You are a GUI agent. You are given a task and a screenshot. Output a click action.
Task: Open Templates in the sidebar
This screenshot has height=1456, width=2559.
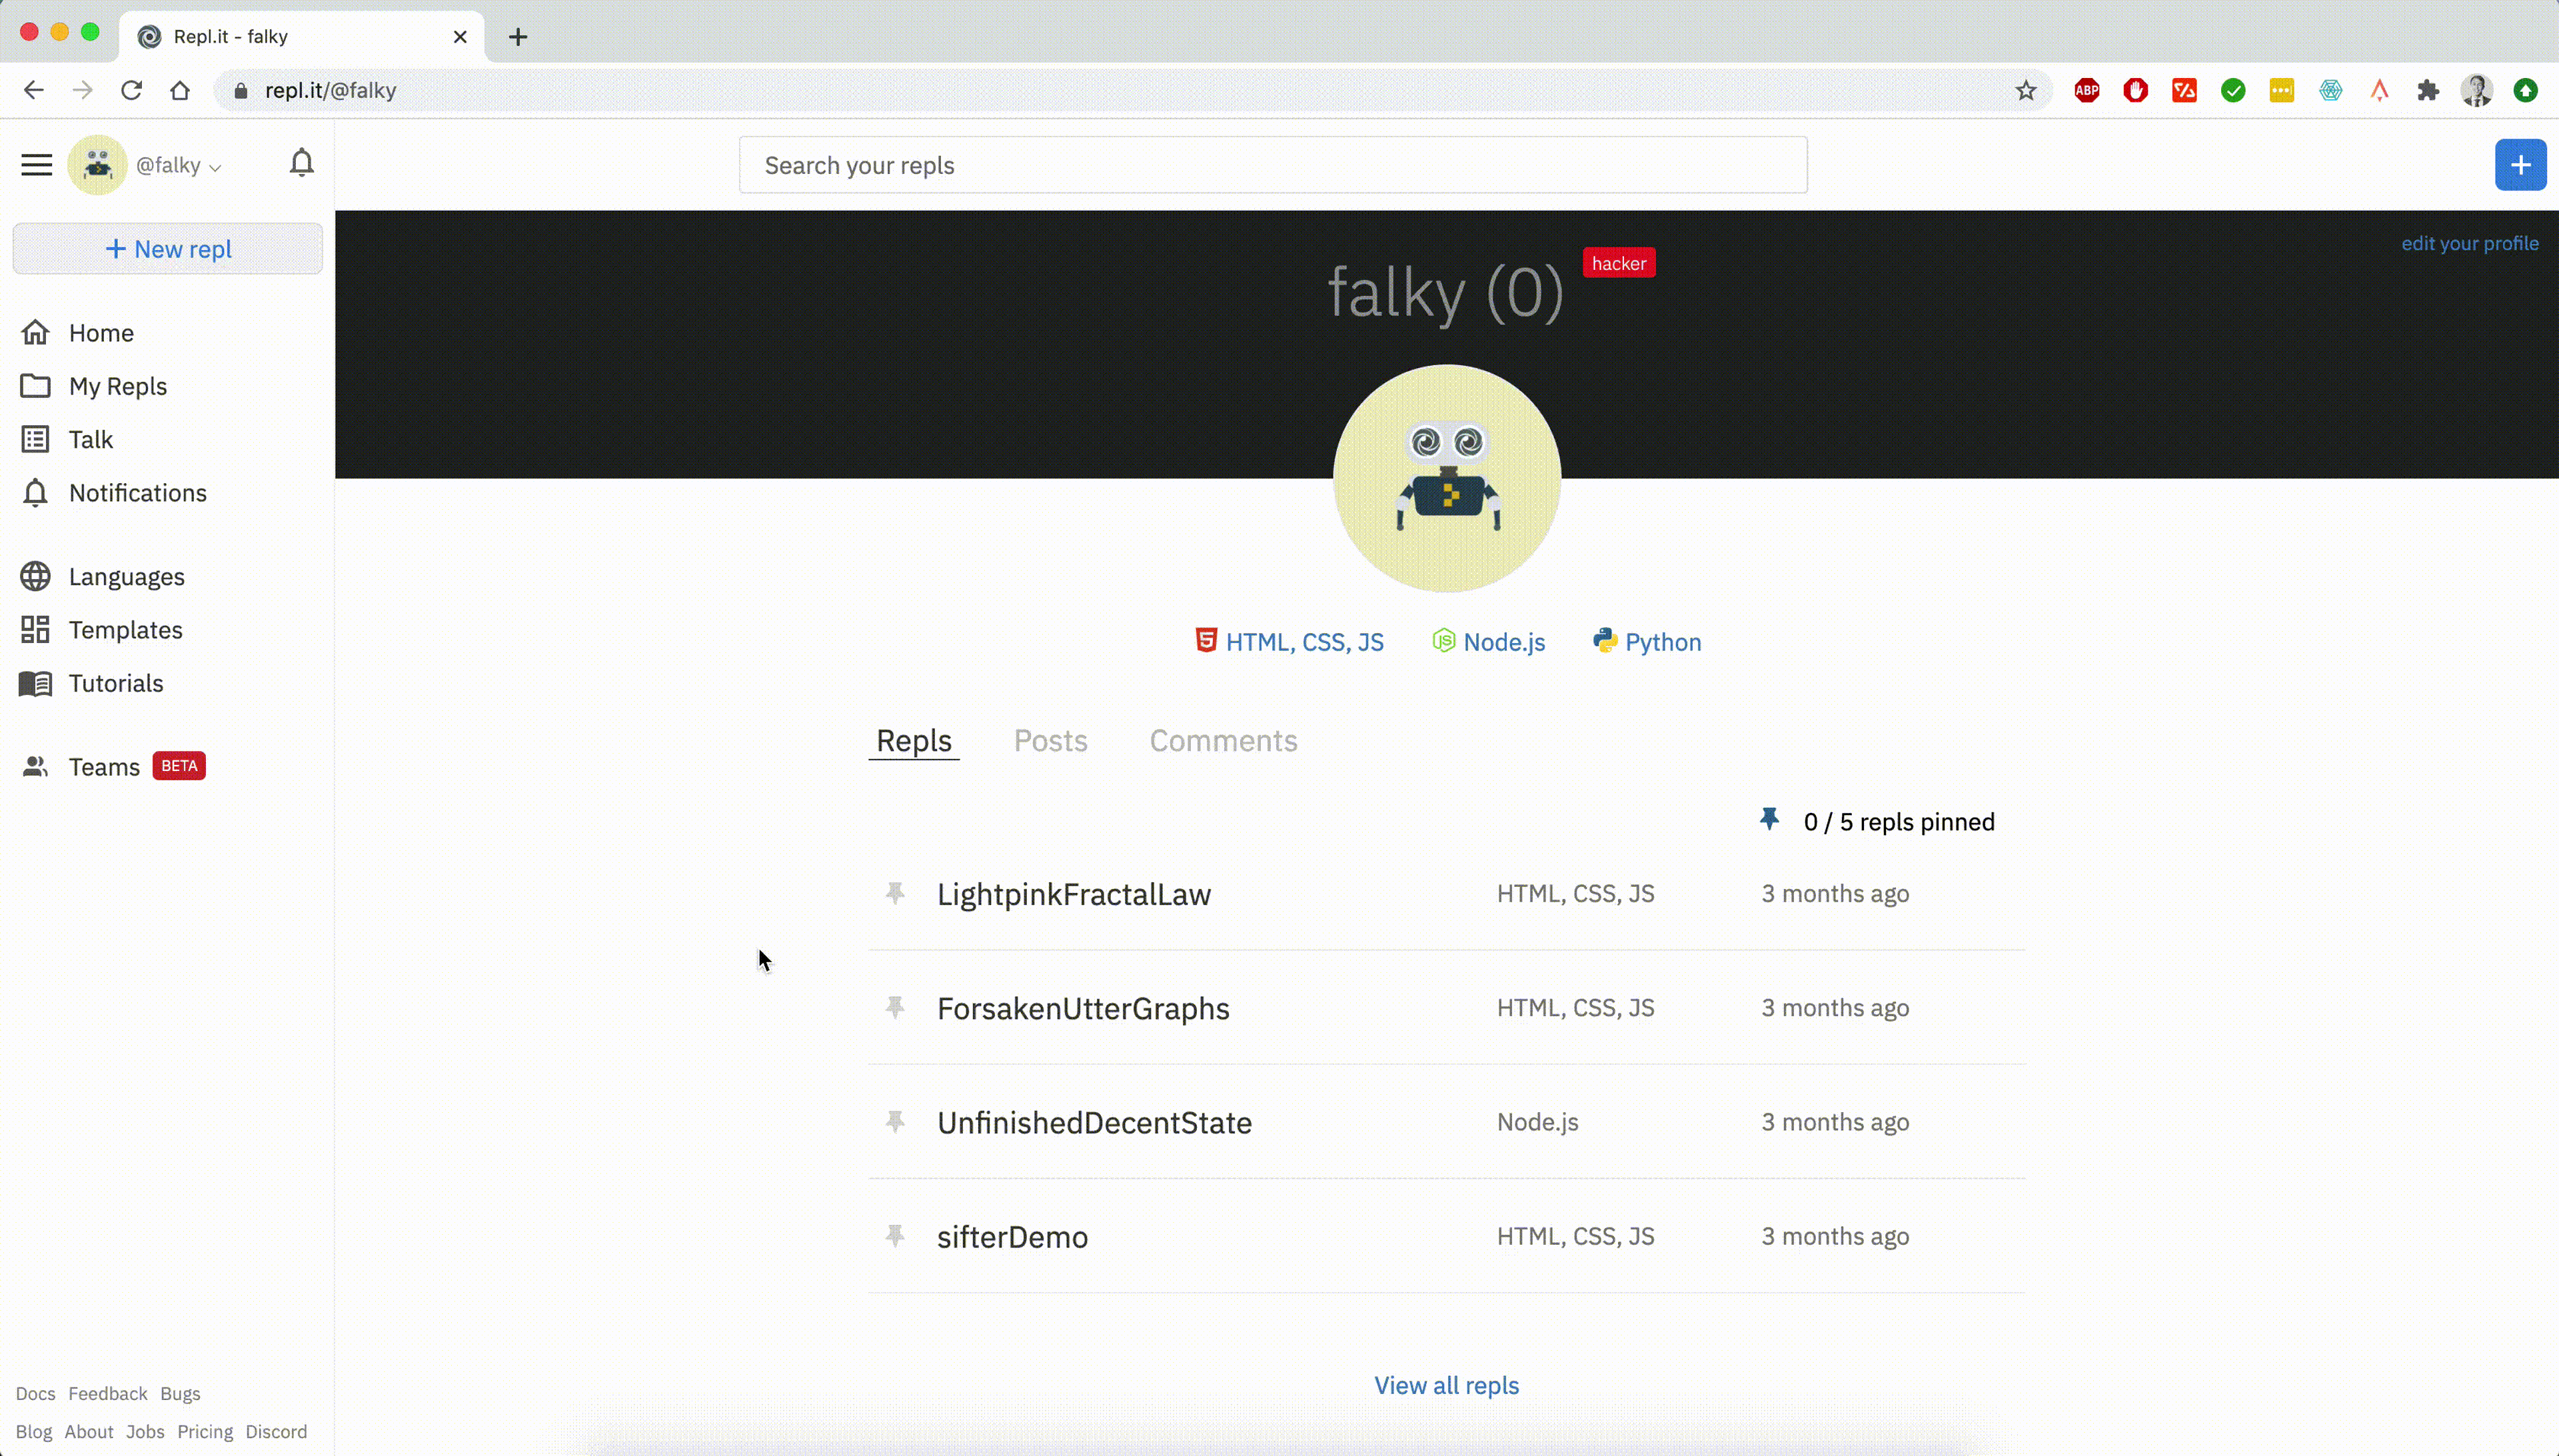(125, 630)
